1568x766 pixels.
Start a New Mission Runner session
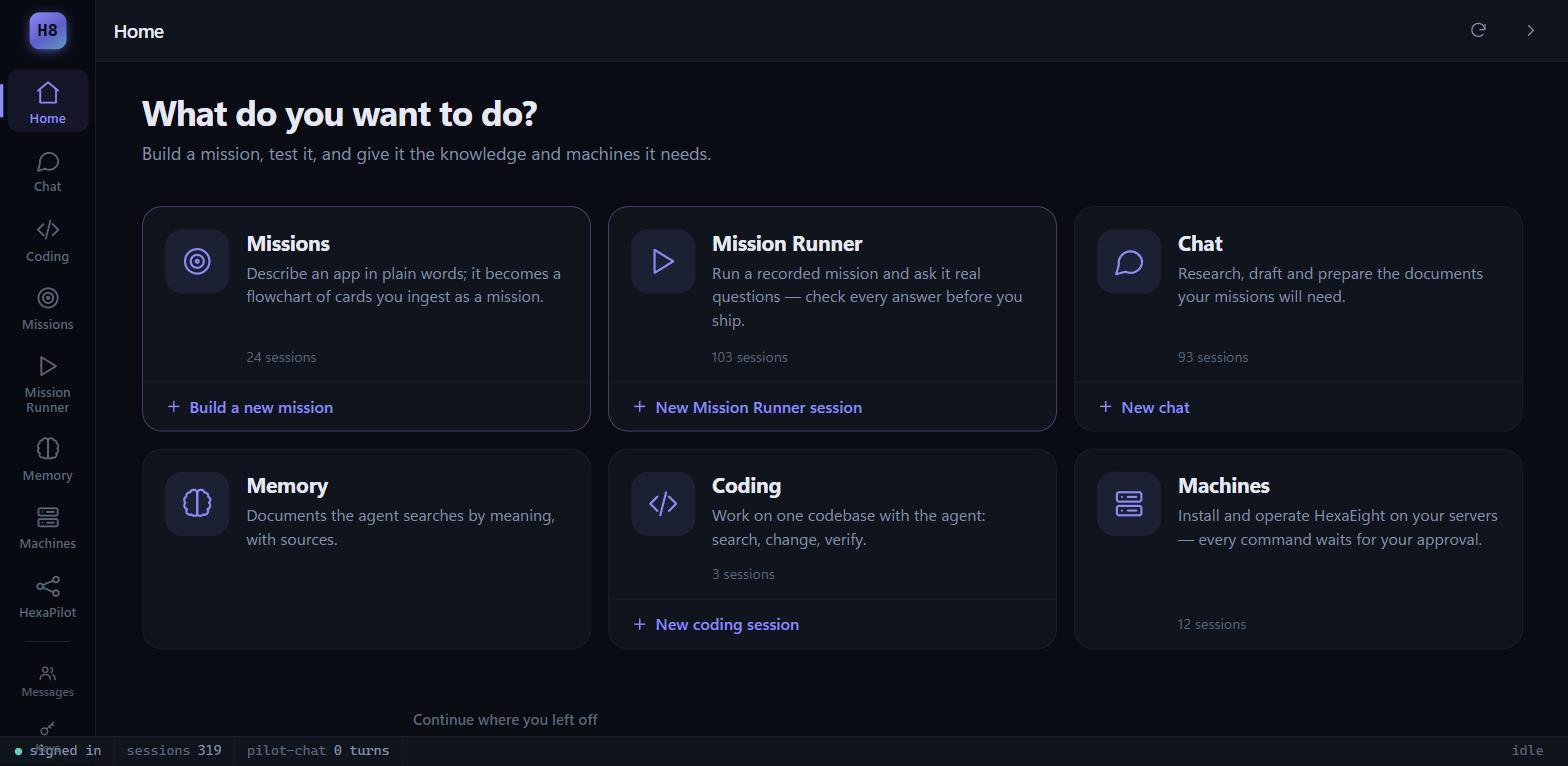click(x=748, y=407)
